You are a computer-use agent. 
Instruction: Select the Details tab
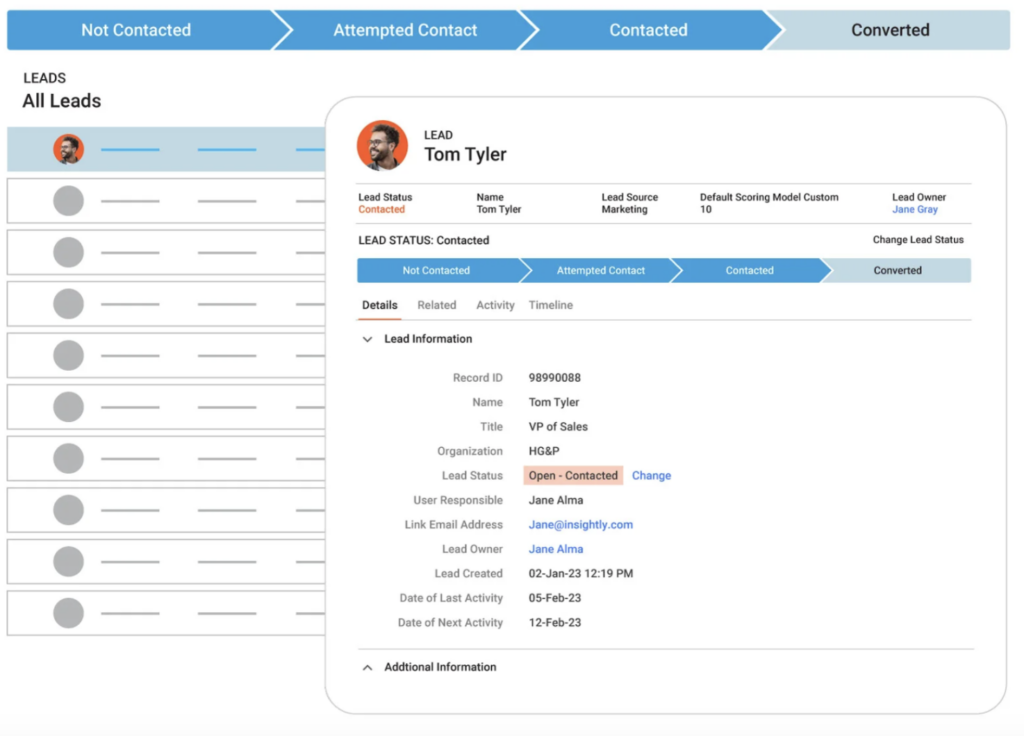(x=379, y=305)
